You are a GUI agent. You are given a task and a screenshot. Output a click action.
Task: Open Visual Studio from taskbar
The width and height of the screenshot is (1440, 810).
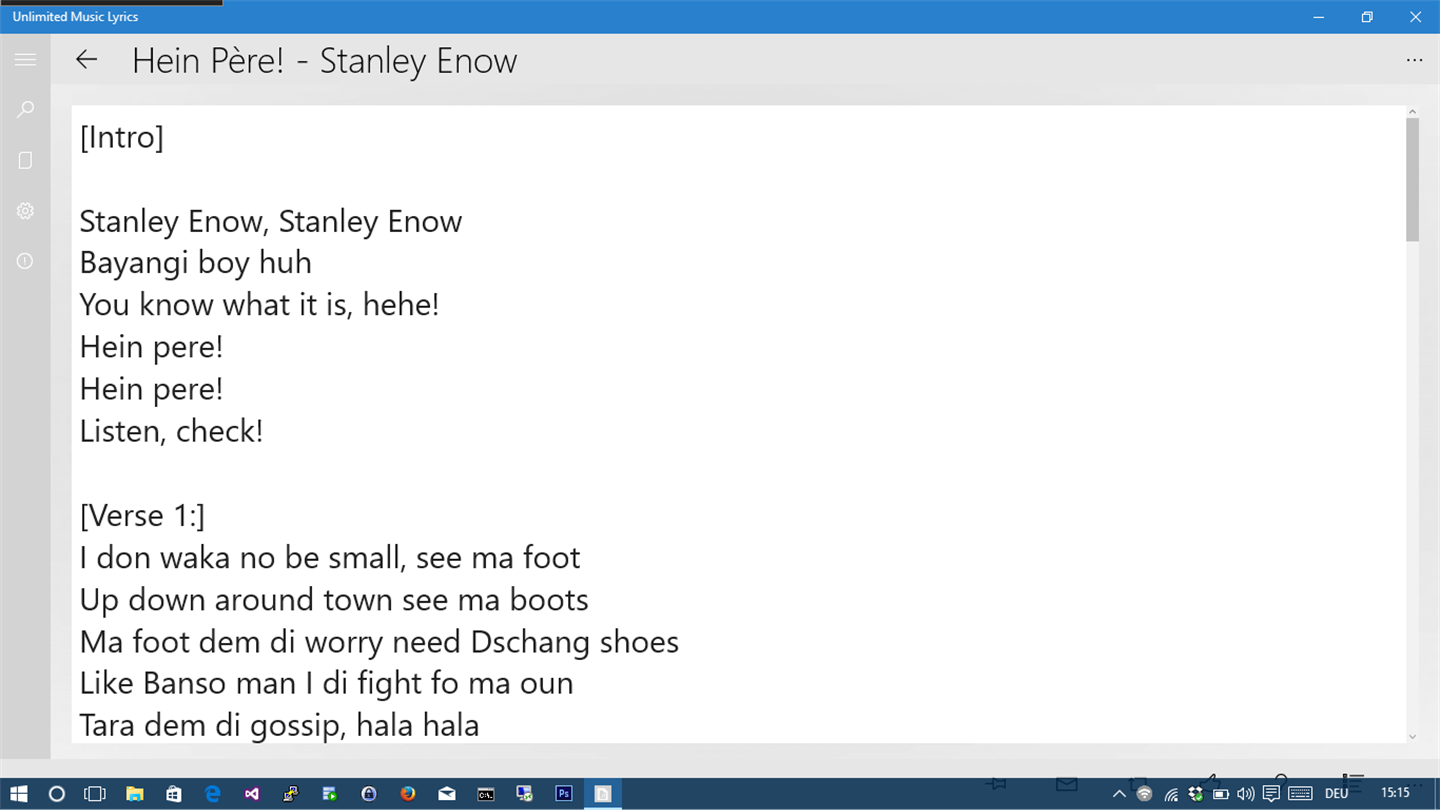(x=251, y=794)
